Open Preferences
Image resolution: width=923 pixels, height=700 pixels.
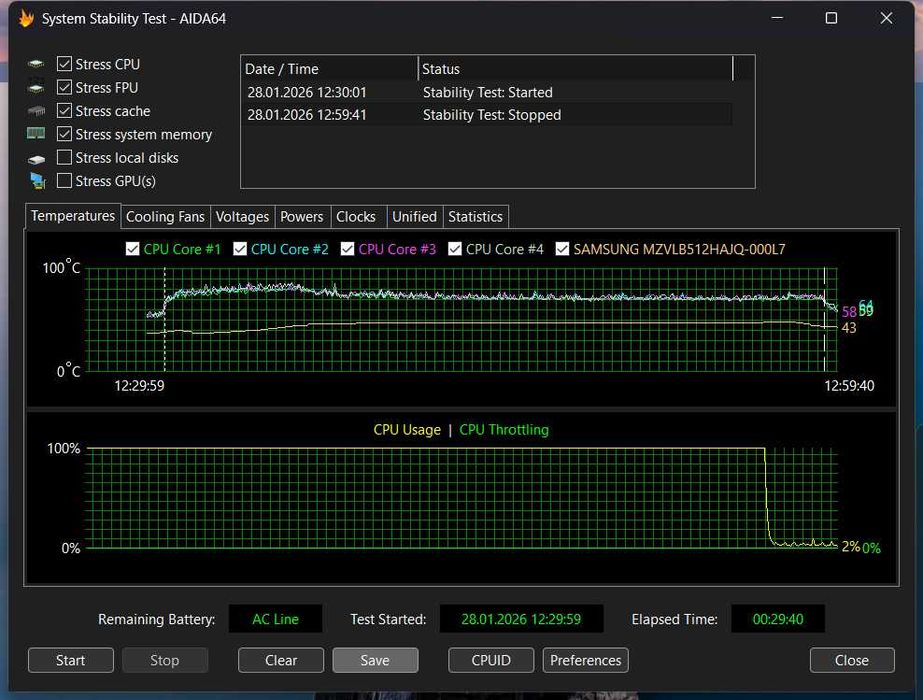click(586, 660)
